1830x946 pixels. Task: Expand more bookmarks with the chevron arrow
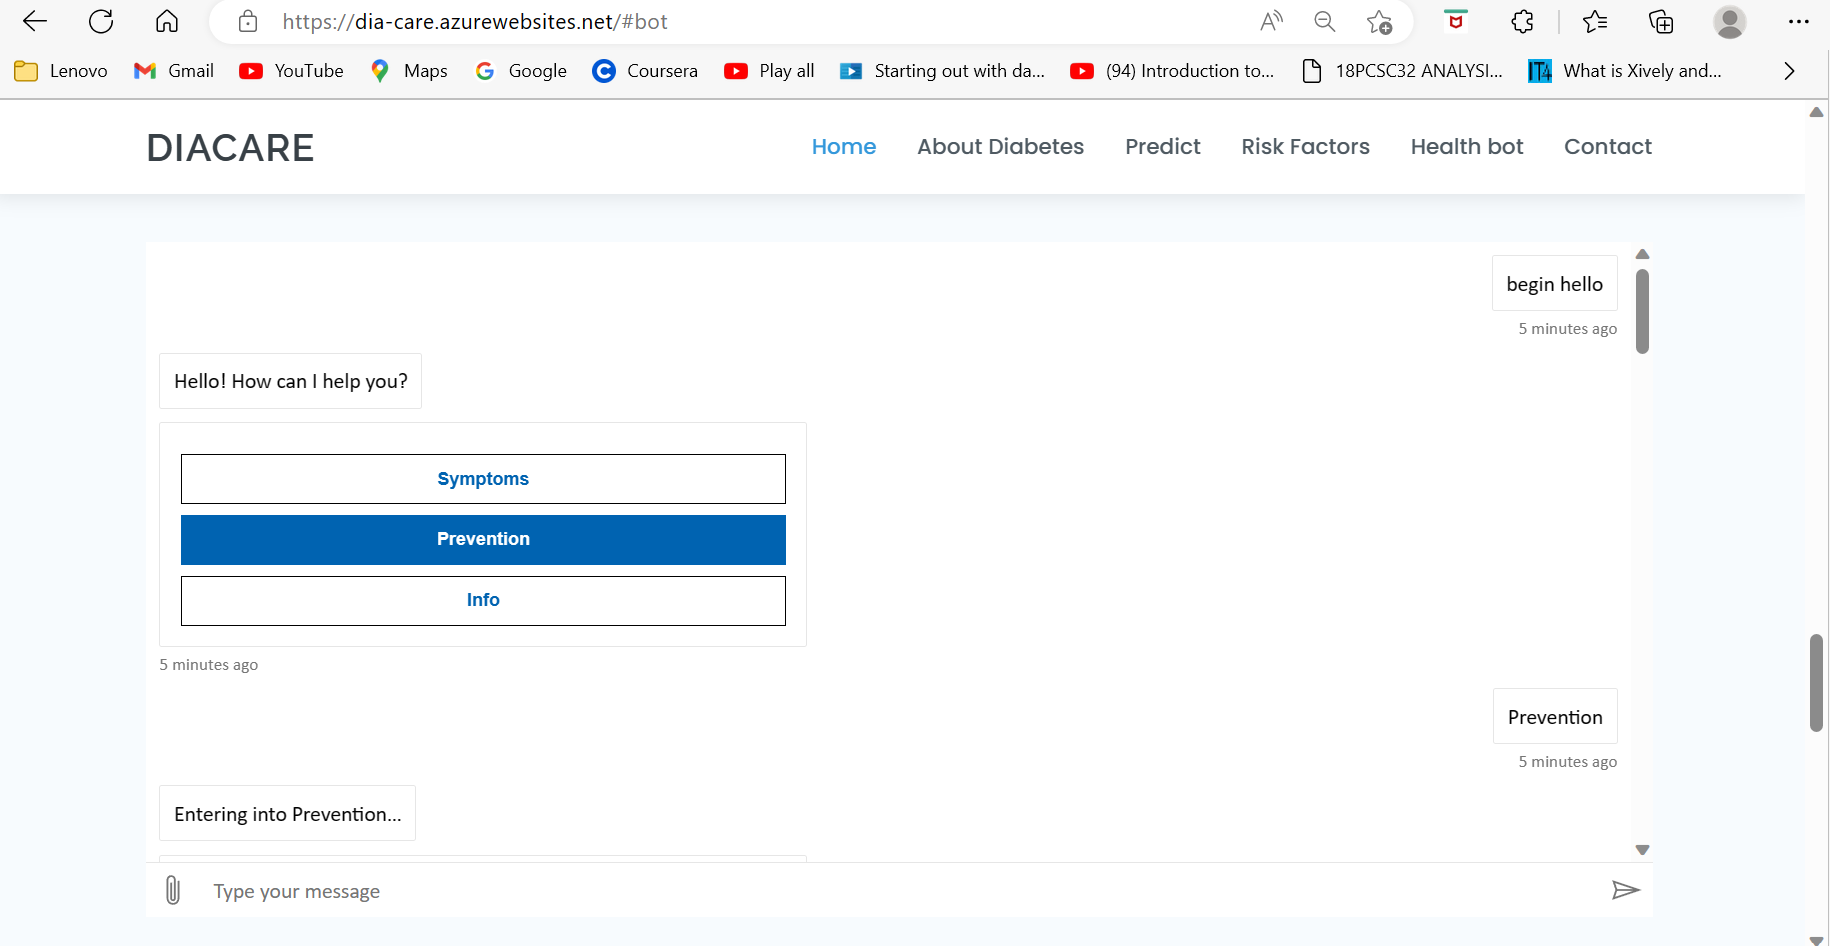click(x=1789, y=70)
